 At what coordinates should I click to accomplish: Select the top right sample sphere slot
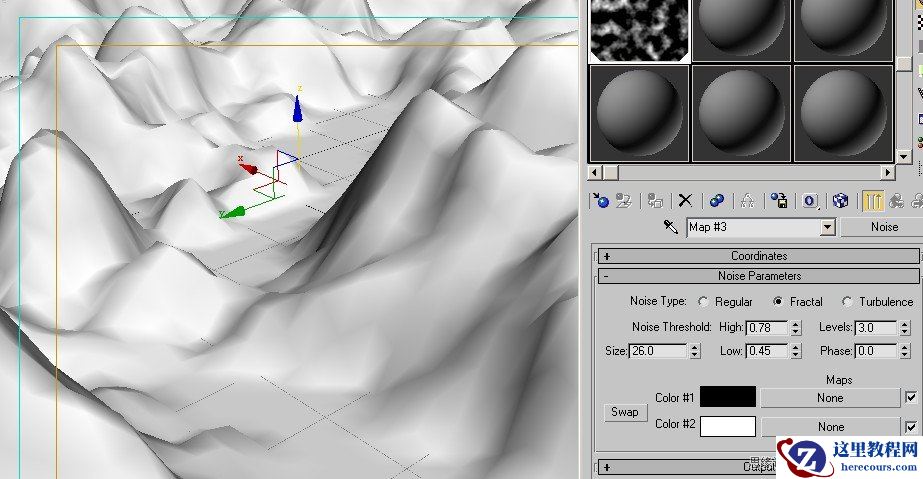844,30
